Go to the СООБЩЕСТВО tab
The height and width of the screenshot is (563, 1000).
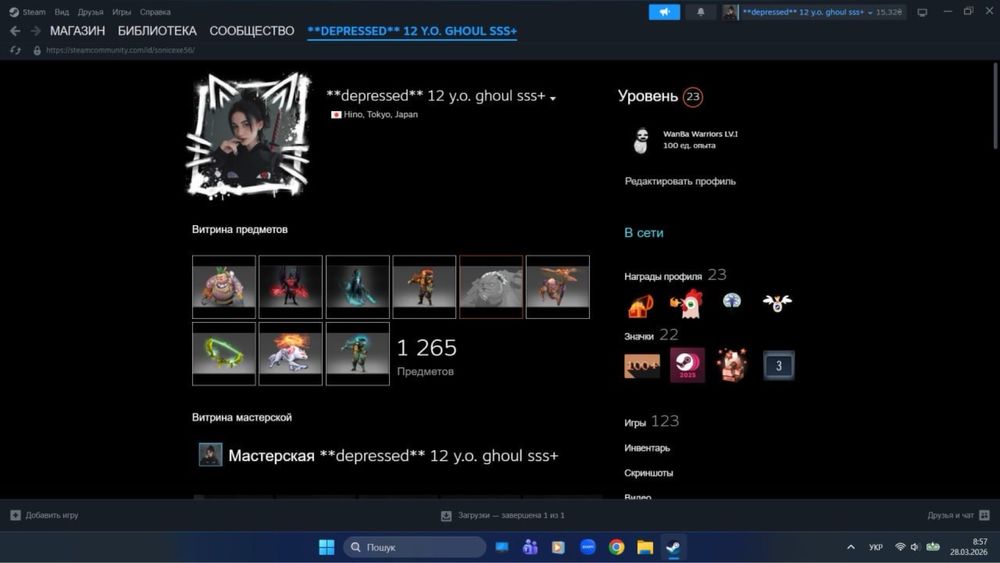(252, 31)
